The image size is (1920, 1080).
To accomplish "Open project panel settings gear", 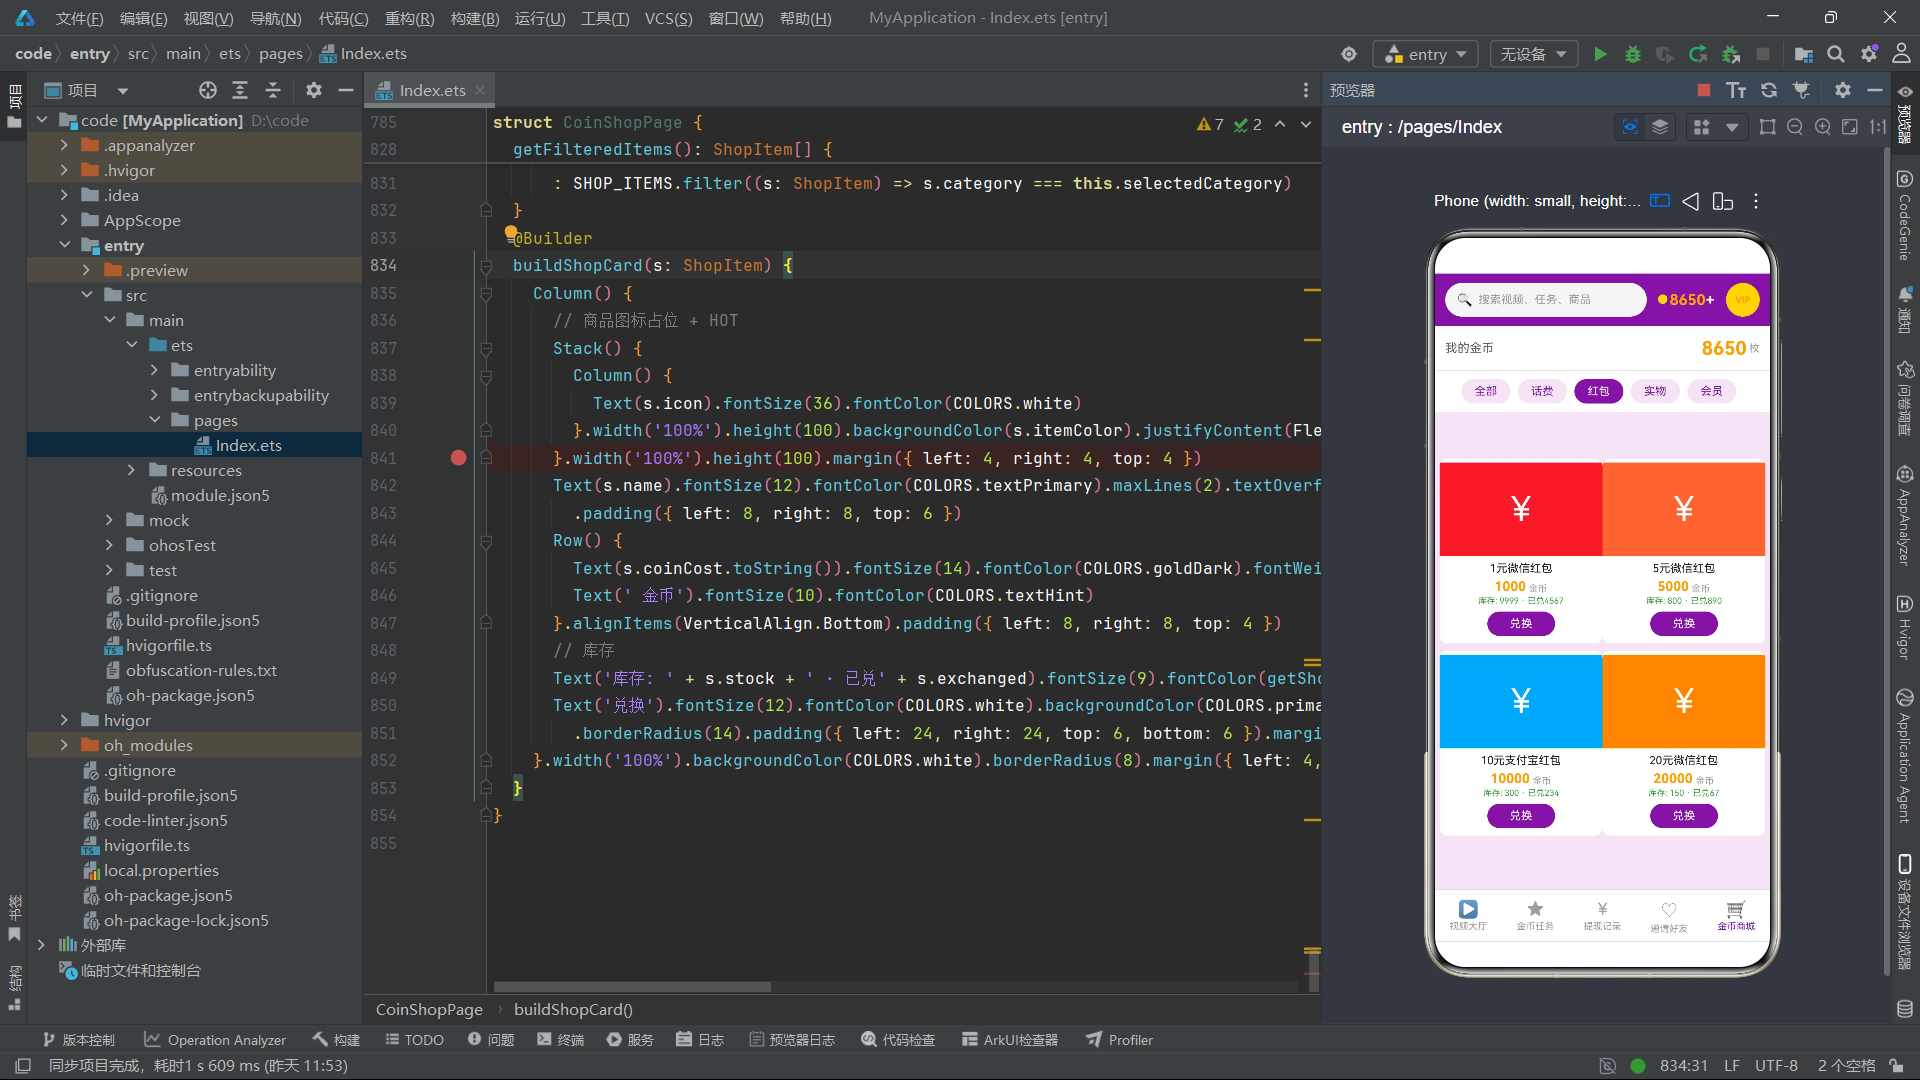I will click(314, 90).
